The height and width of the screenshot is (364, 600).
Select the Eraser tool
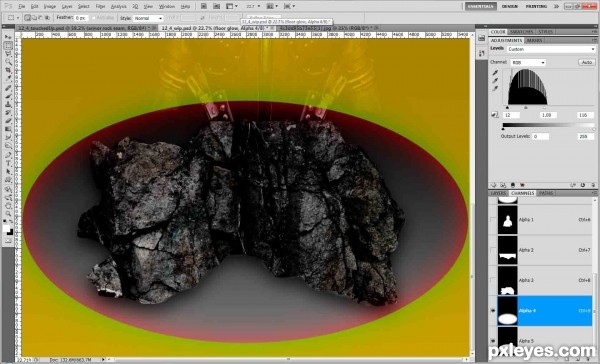click(x=8, y=121)
